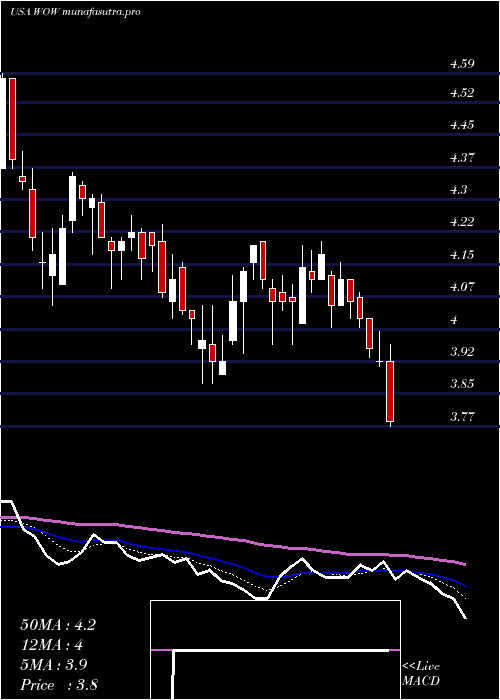Click the '50MA : 4.2' readout
This screenshot has height=700, width=500.
[58, 625]
